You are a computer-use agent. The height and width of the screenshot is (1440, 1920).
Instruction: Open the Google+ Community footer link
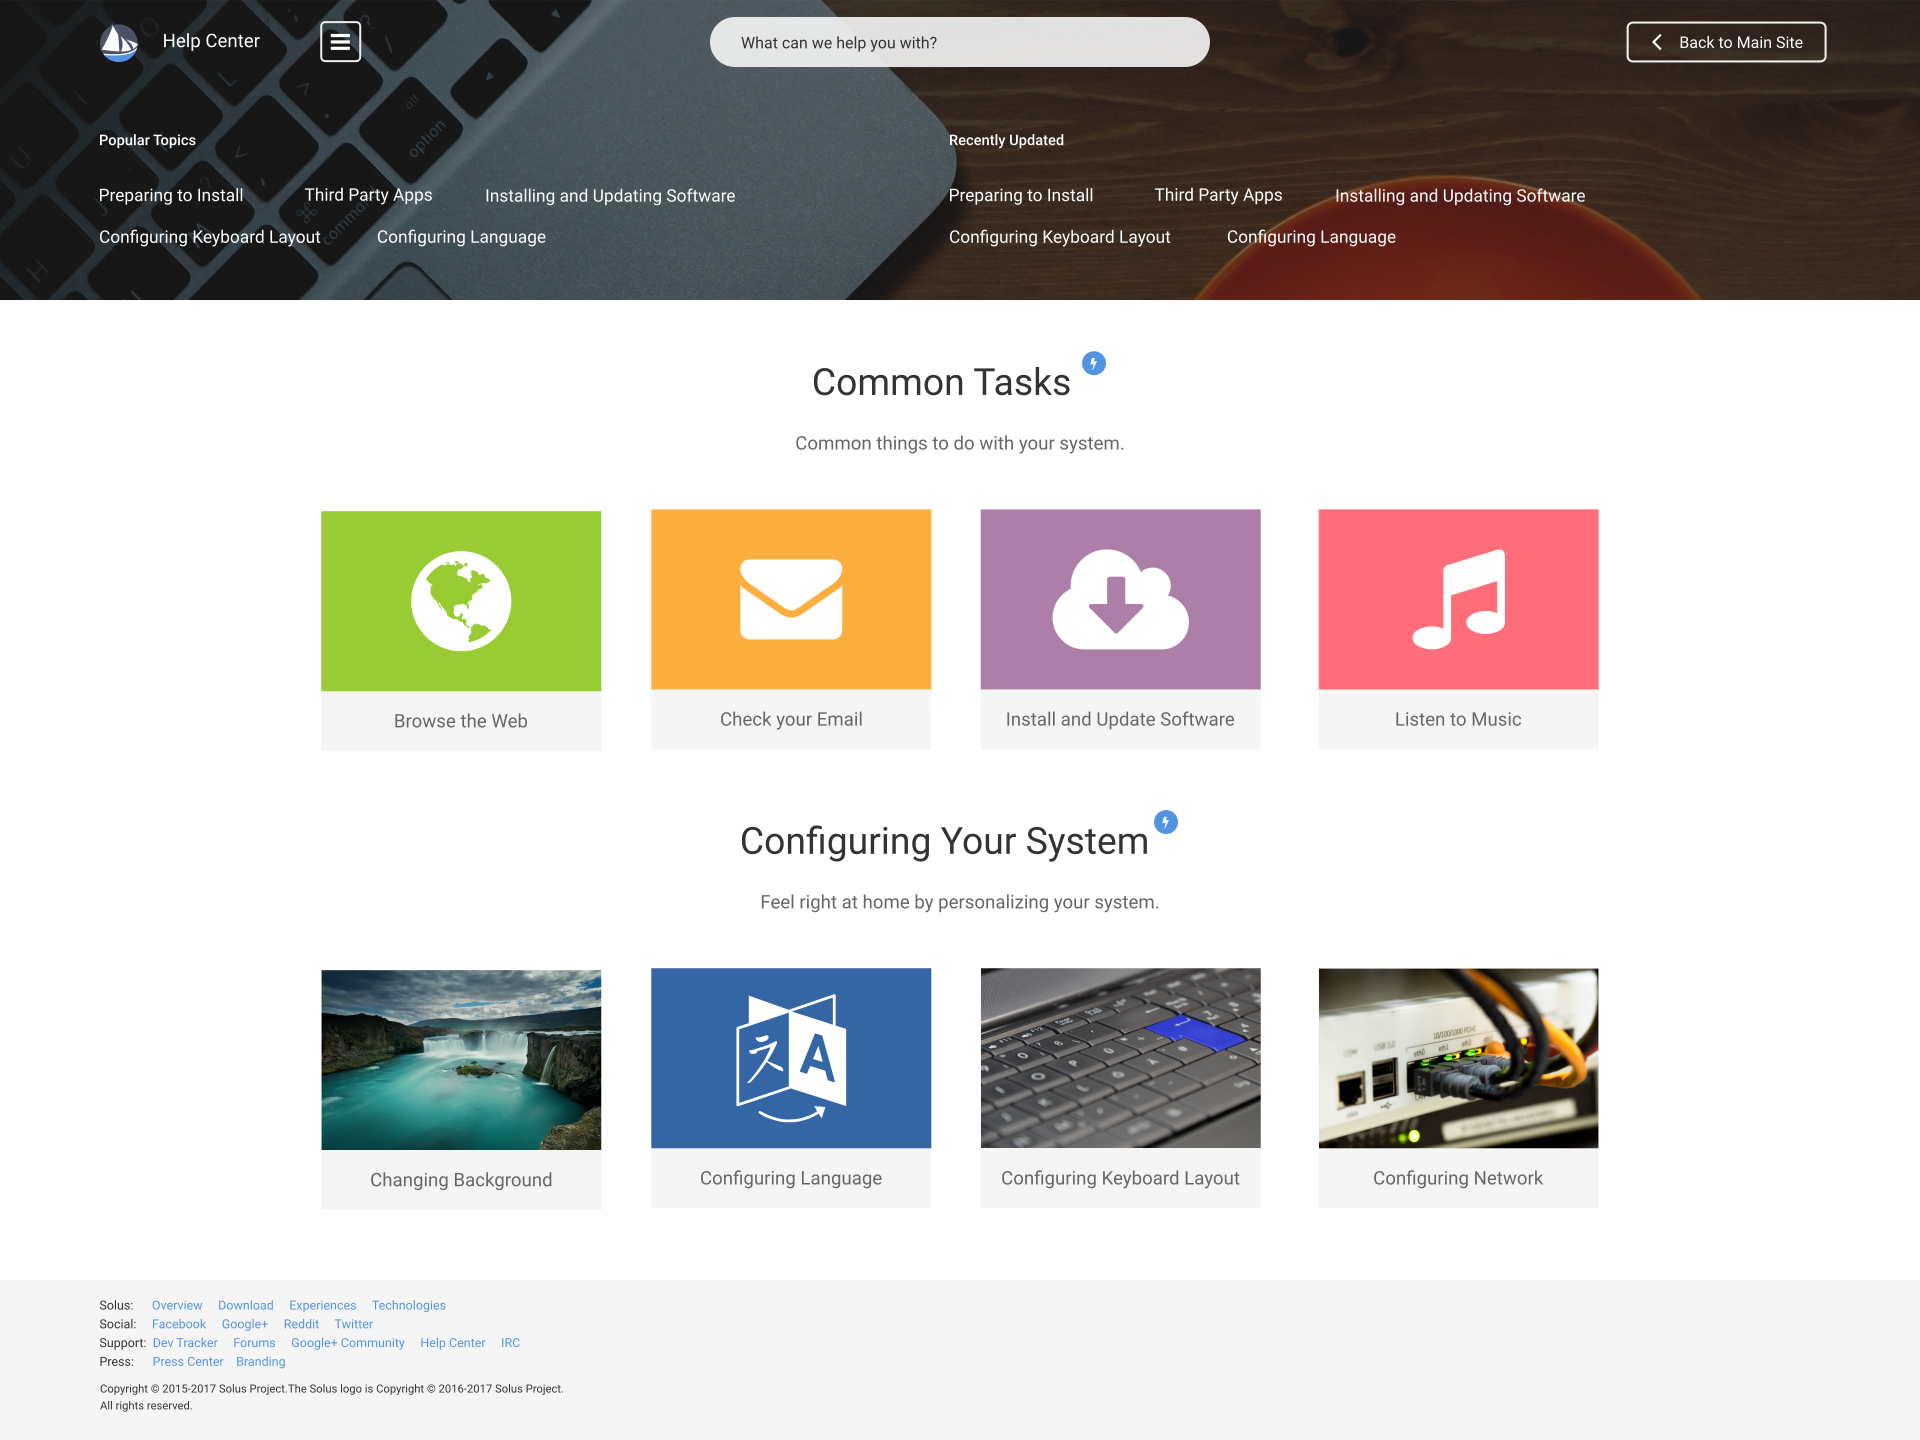click(x=348, y=1343)
